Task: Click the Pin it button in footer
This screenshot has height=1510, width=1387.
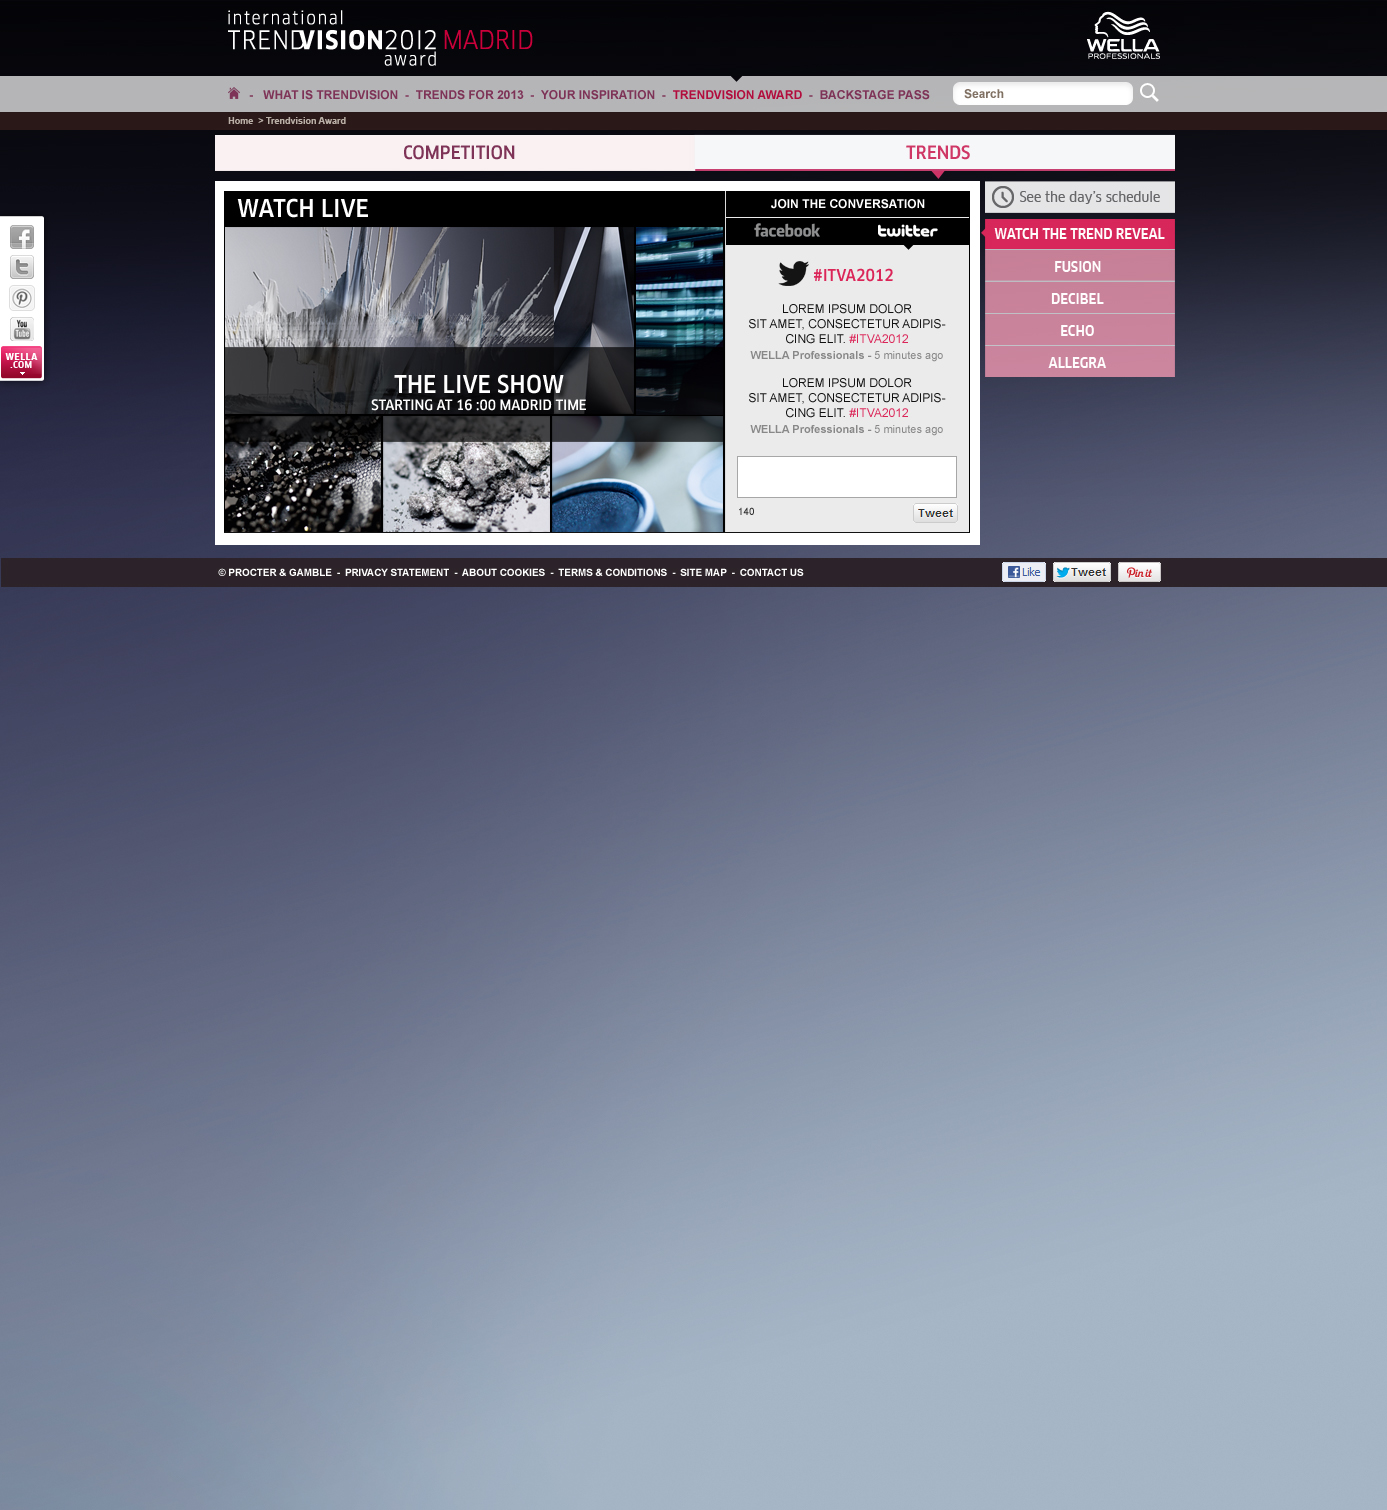Action: pos(1139,572)
